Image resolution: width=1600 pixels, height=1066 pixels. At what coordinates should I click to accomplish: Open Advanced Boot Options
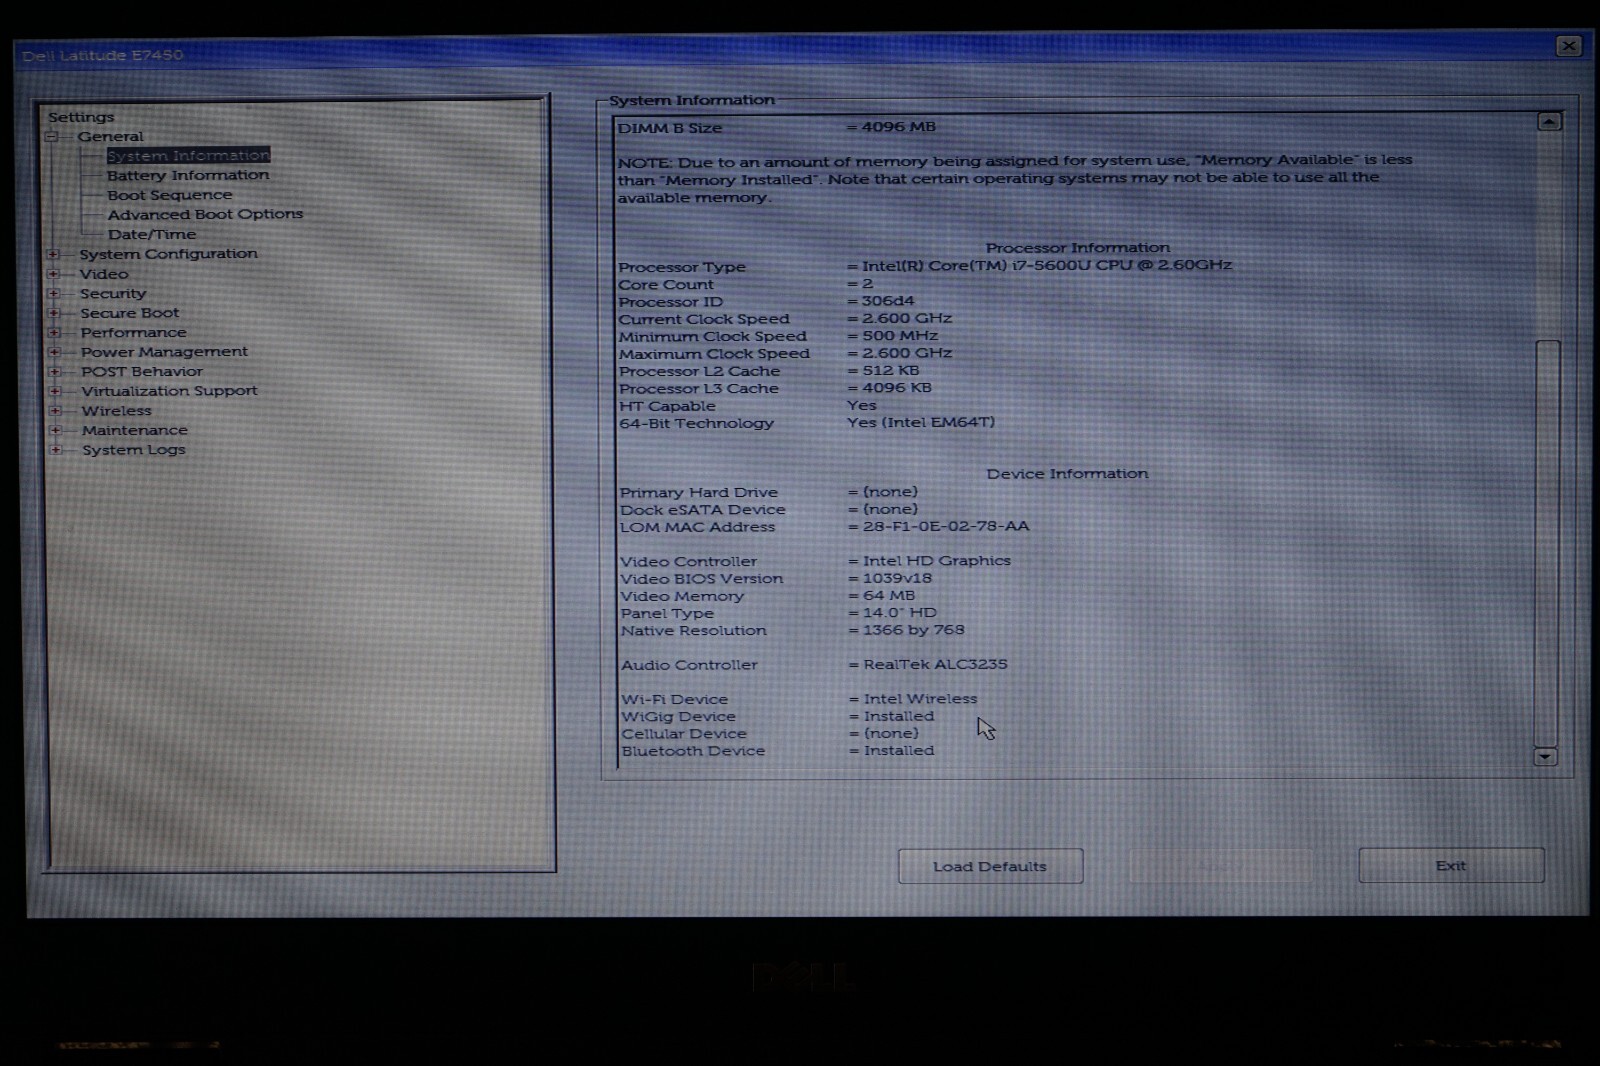click(205, 214)
